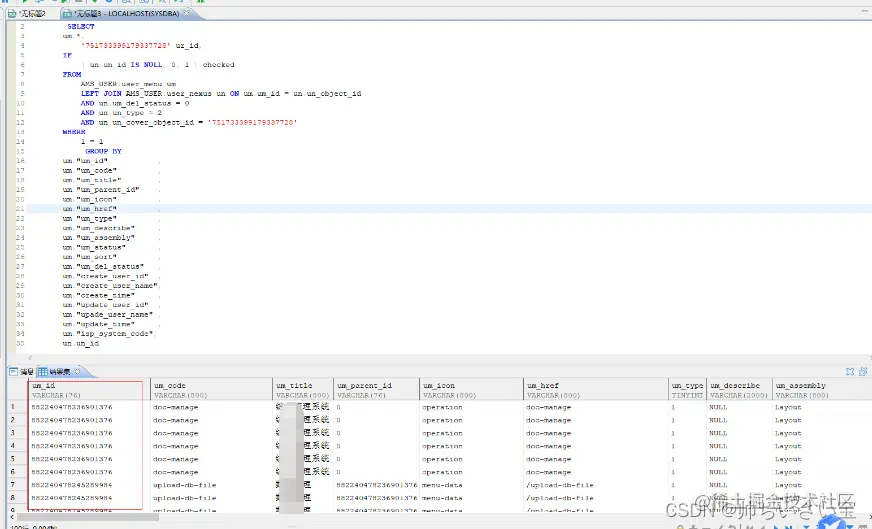The image size is (872, 529).
Task: Click line number 21 in the editor gutter
Action: 20,209
